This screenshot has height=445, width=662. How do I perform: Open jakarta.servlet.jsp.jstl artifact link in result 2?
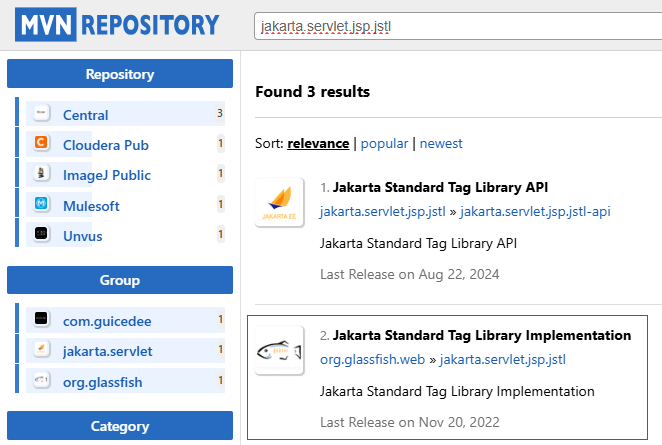pos(502,359)
